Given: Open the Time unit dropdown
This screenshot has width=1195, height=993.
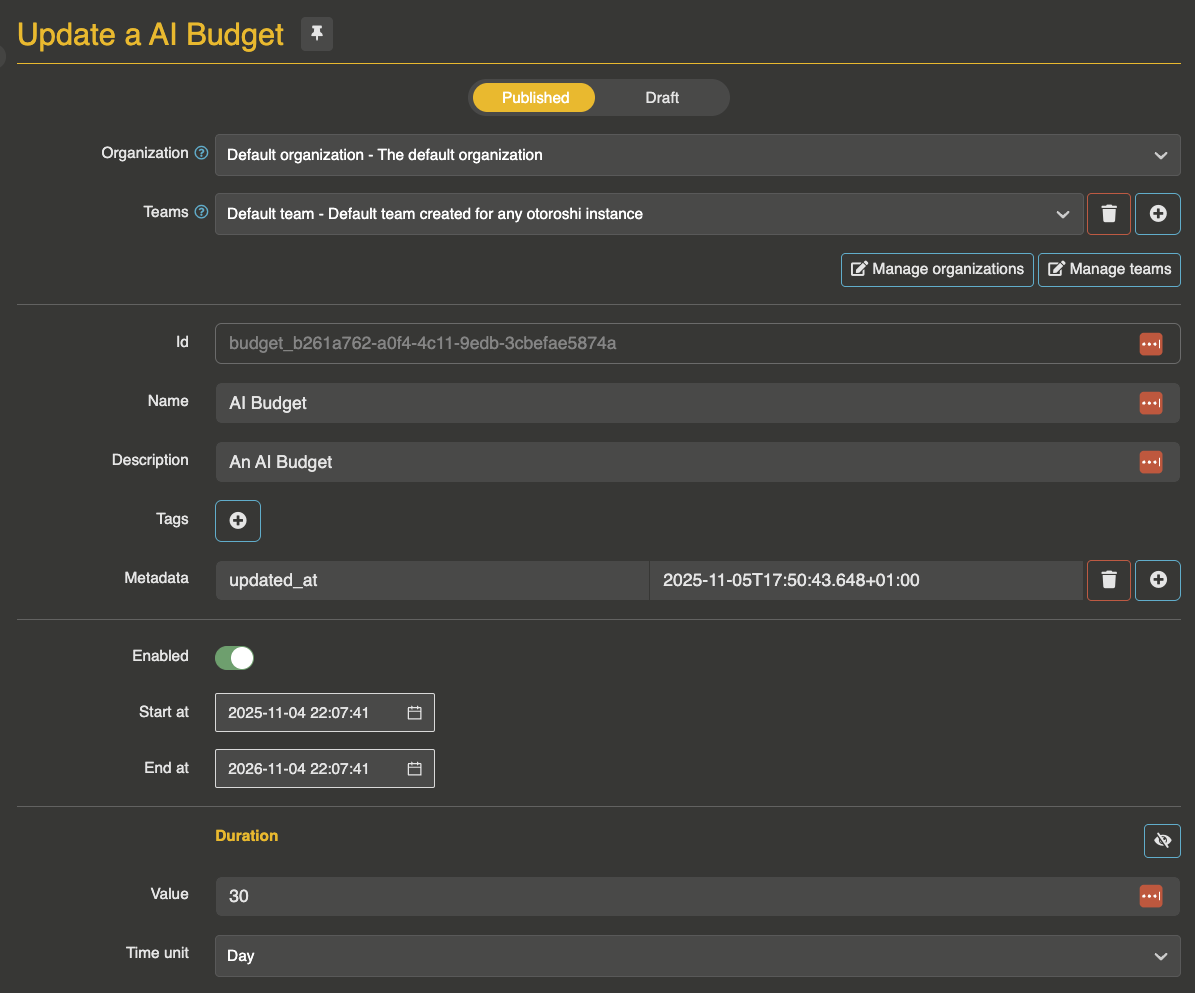Looking at the screenshot, I should pyautogui.click(x=697, y=956).
